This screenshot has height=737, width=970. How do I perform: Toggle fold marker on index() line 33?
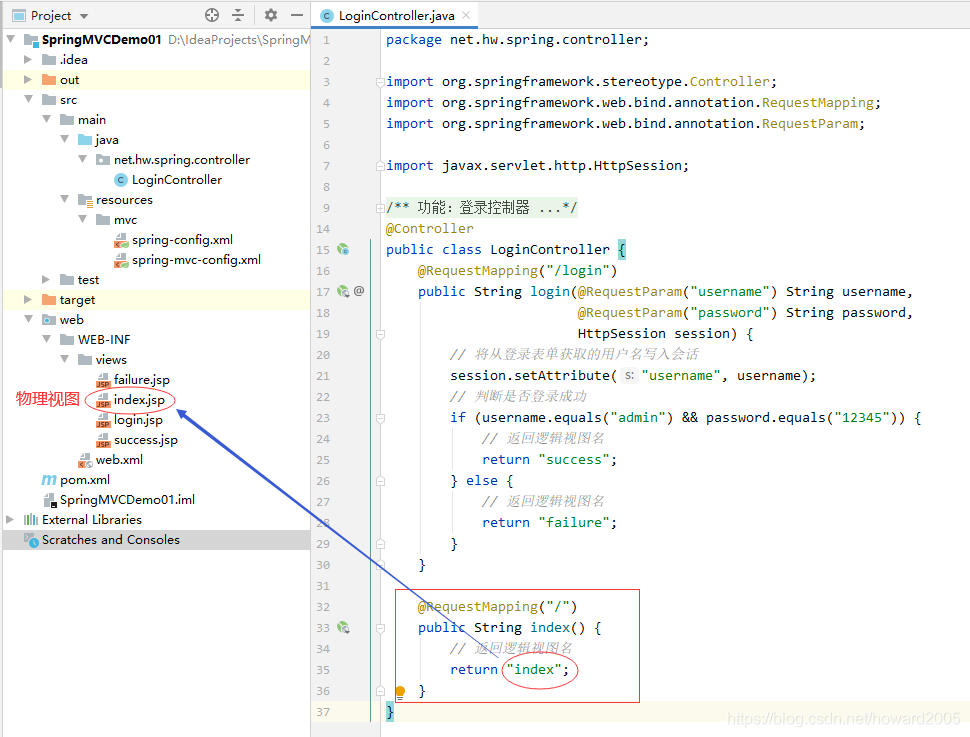(380, 628)
